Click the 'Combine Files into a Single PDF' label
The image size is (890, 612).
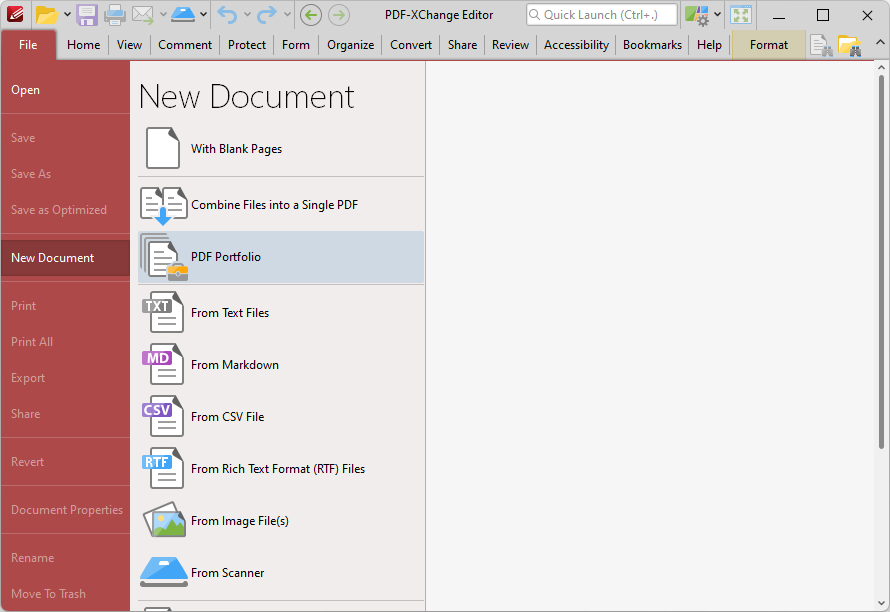(274, 205)
